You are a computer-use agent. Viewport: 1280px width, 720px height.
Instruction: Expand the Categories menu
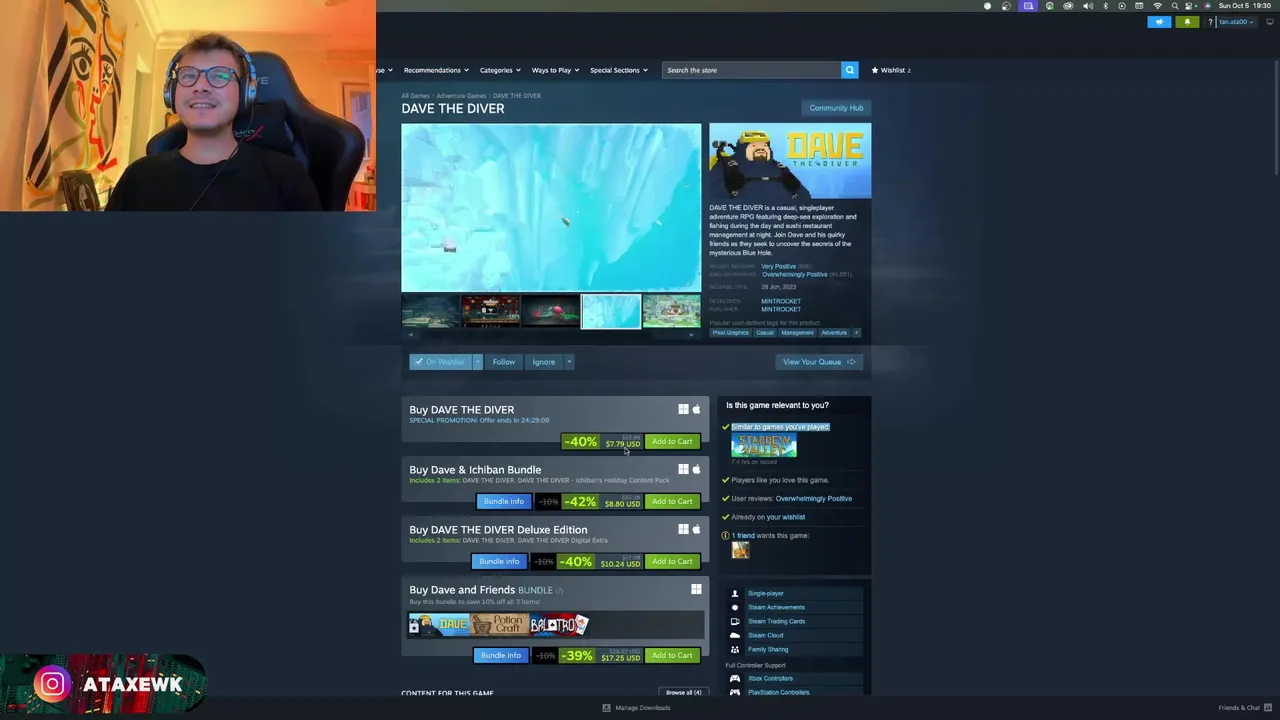coord(499,70)
